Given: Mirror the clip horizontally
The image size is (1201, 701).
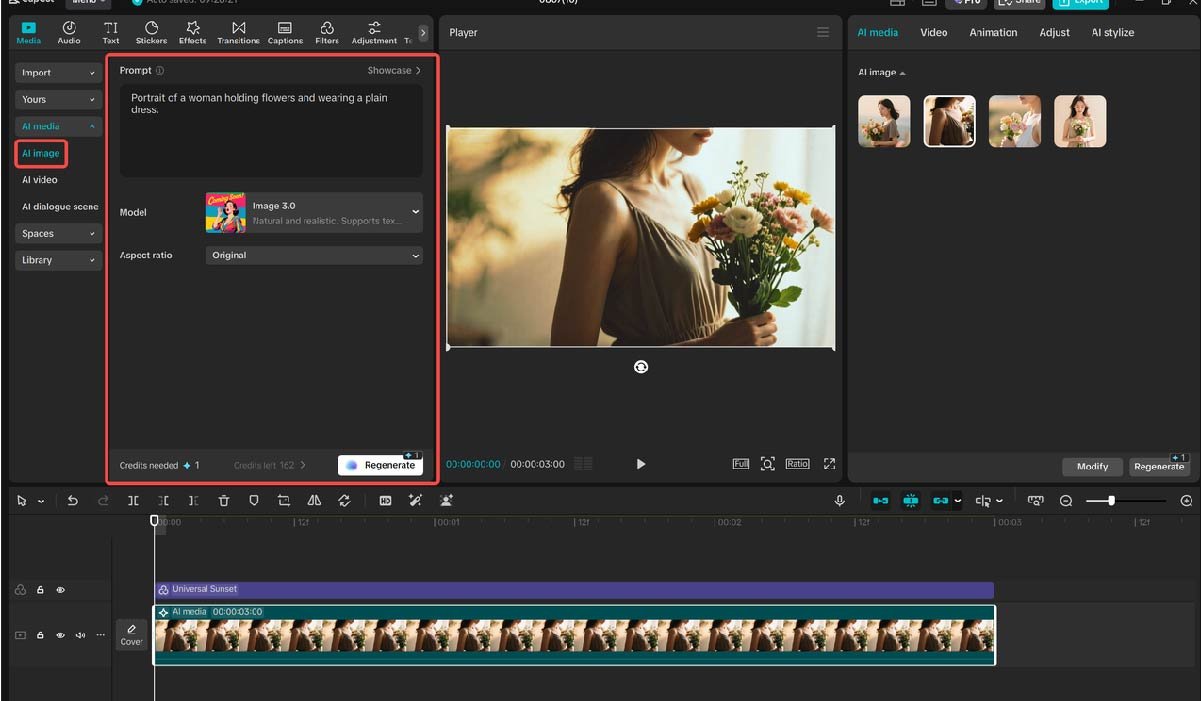Looking at the screenshot, I should pyautogui.click(x=314, y=501).
